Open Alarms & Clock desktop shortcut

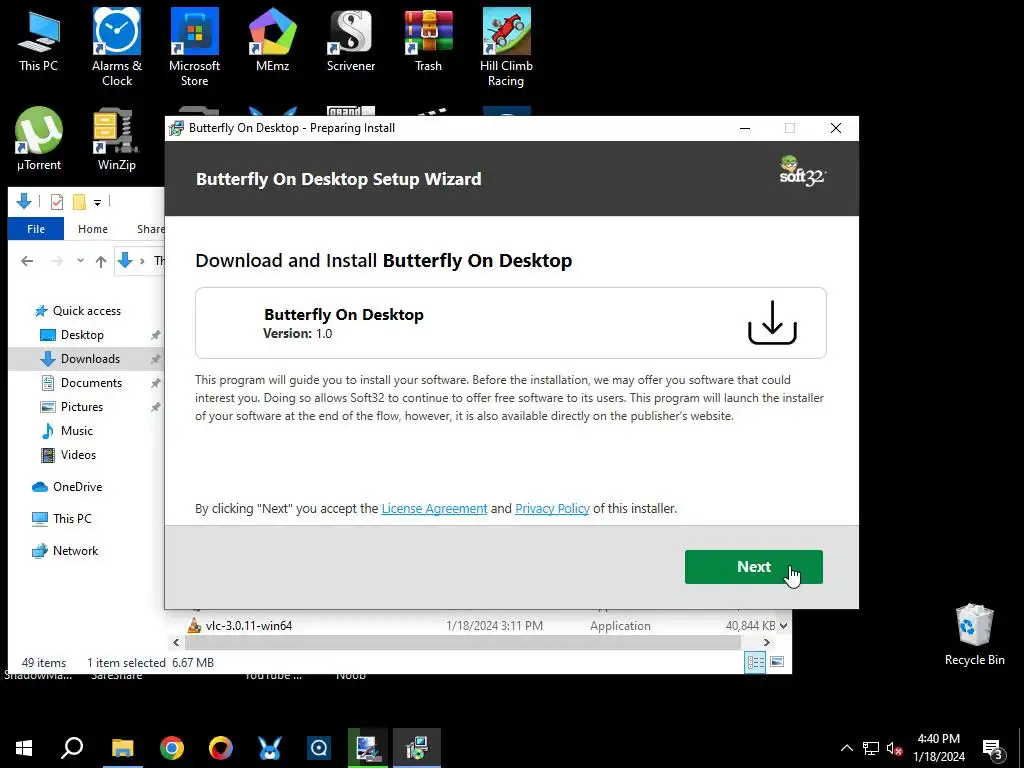117,47
